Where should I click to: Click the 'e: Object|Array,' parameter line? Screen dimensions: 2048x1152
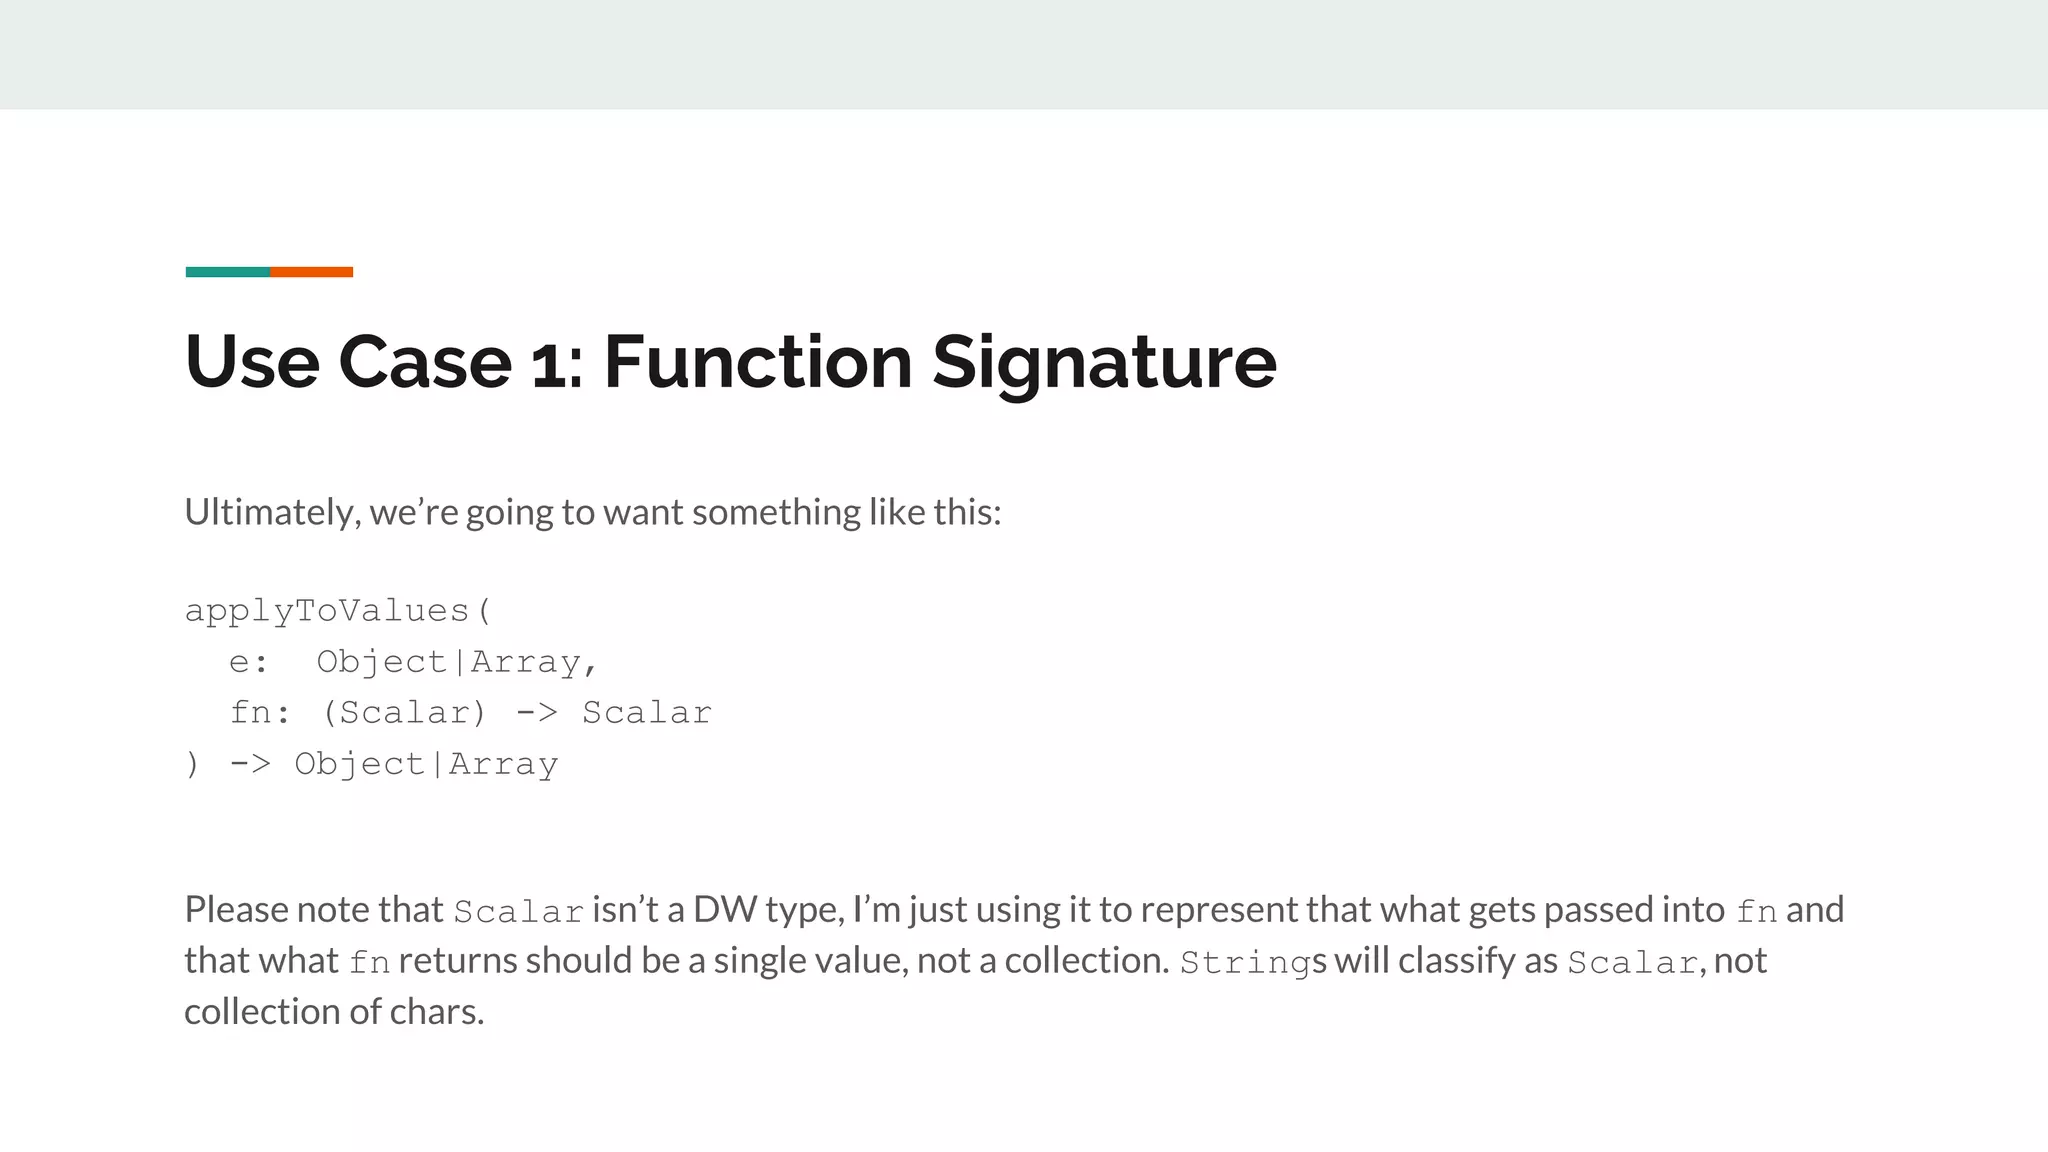(413, 662)
